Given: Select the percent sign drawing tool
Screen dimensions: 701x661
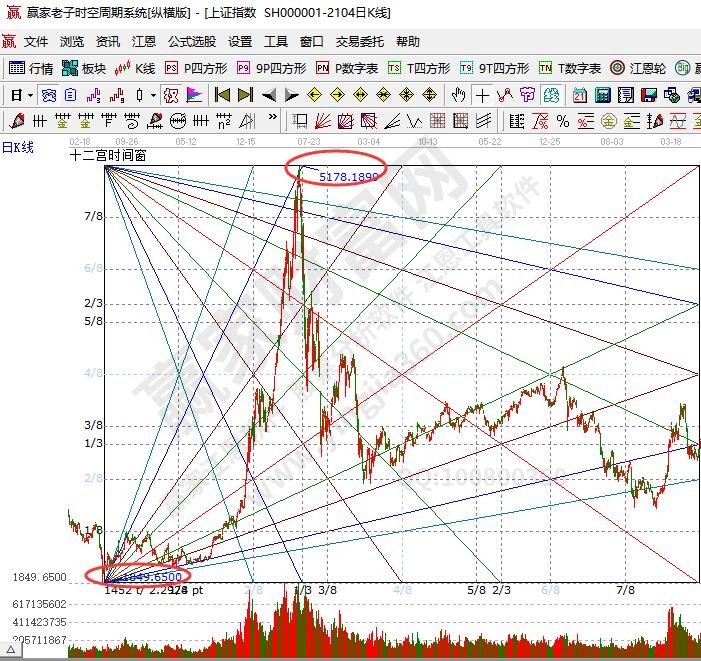Looking at the screenshot, I should click(563, 121).
